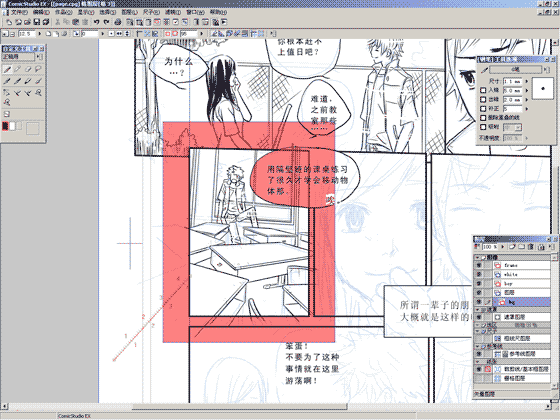This screenshot has width=560, height=420.
Task: Click the zoom-in icon left of 12.5 field
Action: pos(5,34)
